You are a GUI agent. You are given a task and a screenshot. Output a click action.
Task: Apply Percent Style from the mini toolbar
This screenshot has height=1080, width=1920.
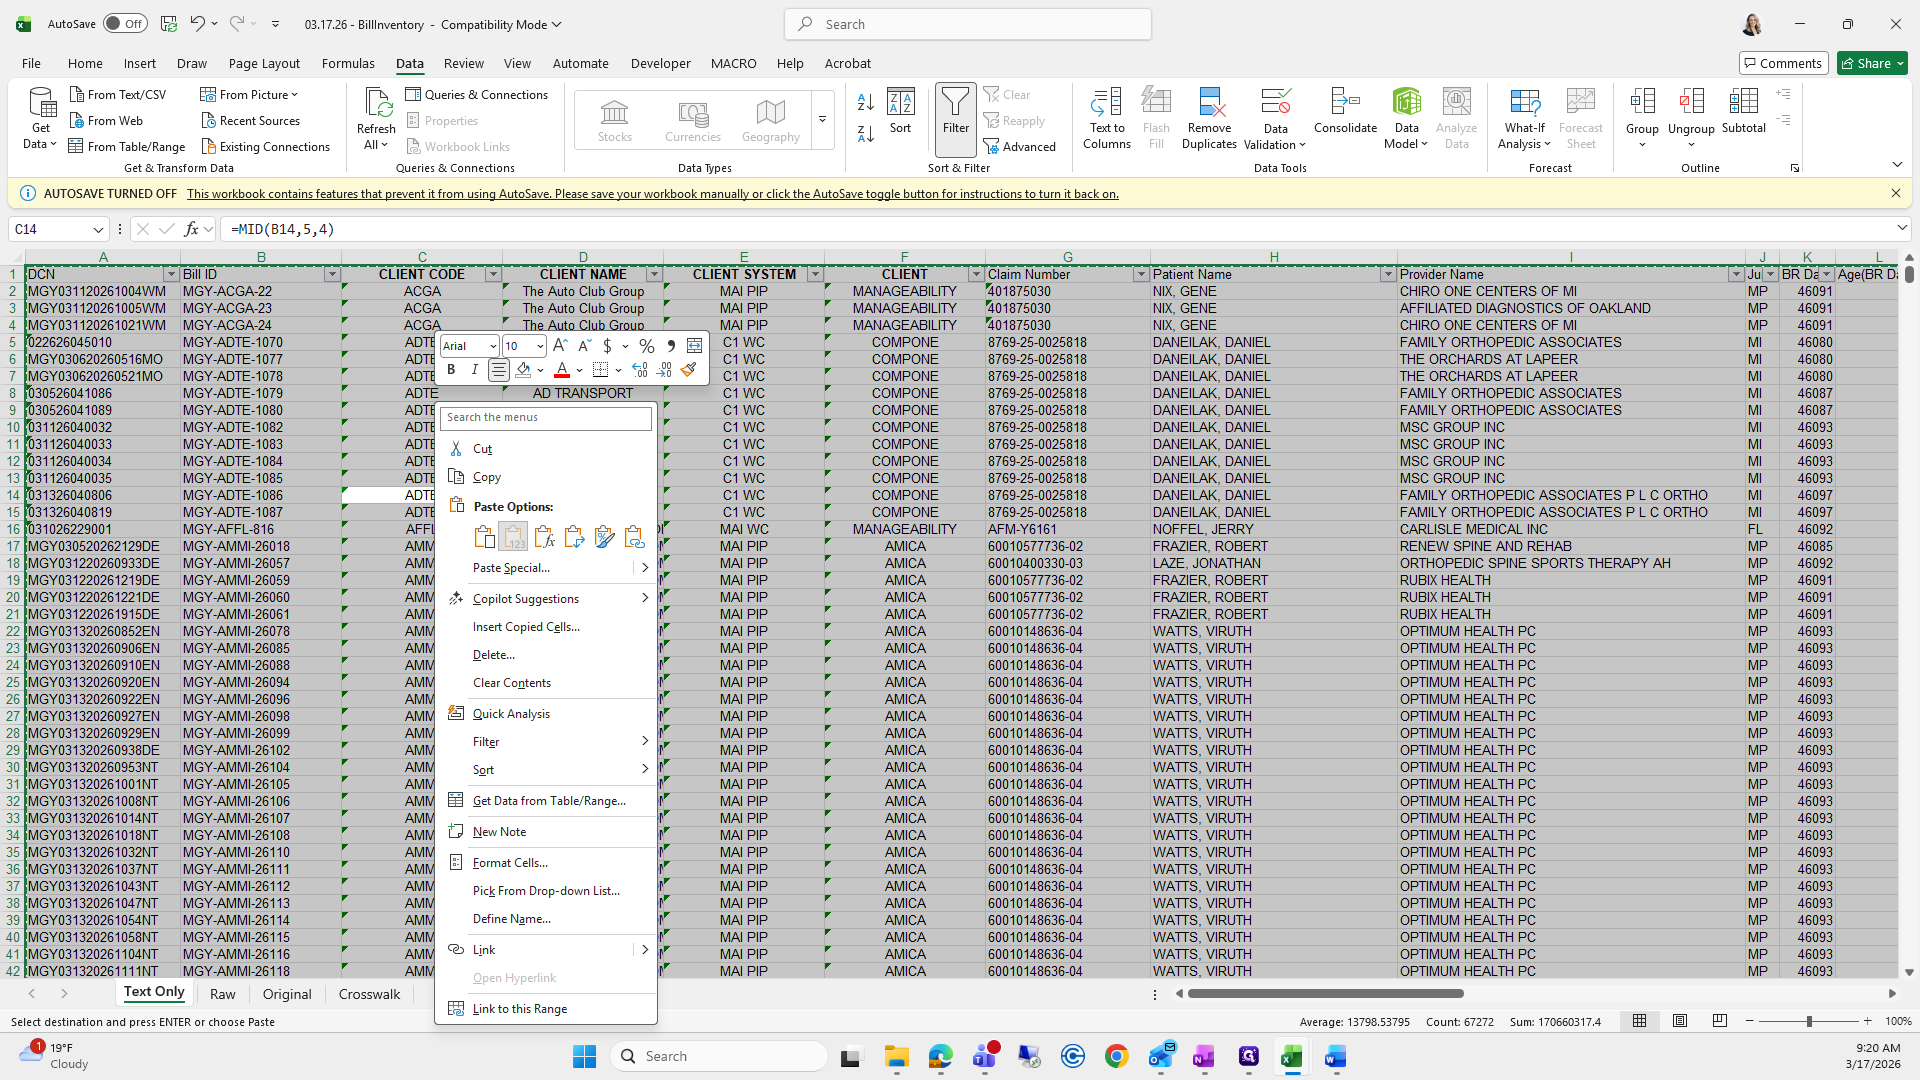click(x=647, y=345)
